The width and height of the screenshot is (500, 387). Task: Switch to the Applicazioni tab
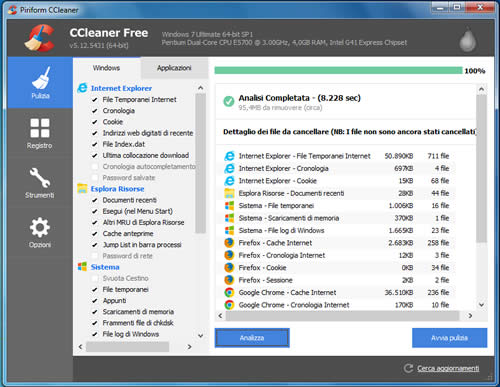coord(174,68)
